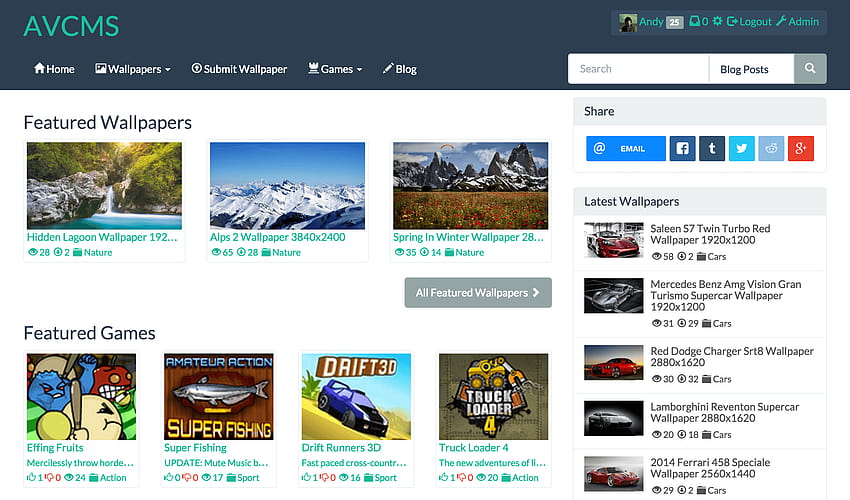Image resolution: width=850 pixels, height=500 pixels.
Task: Open Nature category under Spring In Winter
Action: [465, 252]
